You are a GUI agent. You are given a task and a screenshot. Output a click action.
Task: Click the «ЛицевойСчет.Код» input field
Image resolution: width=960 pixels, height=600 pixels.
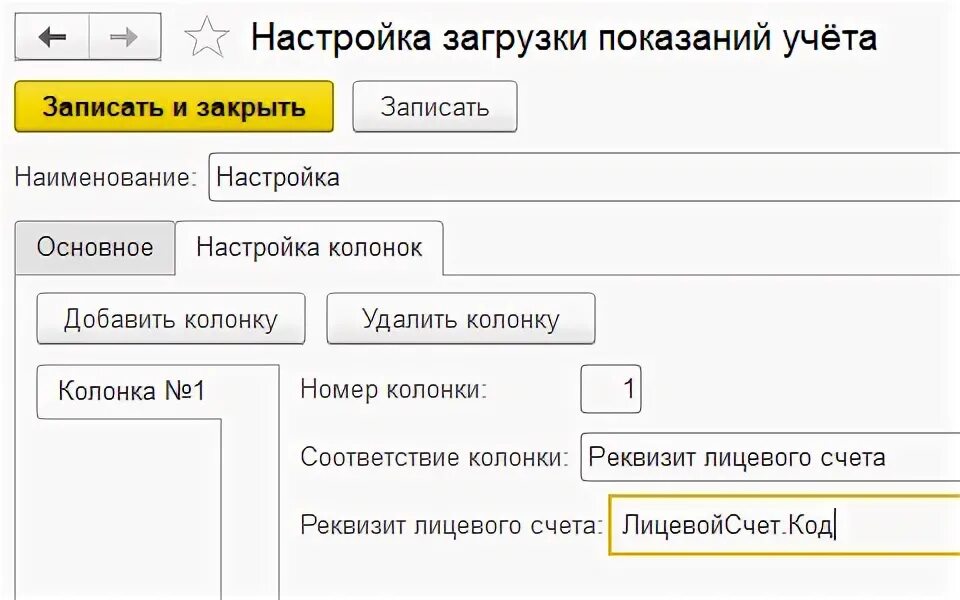(785, 525)
